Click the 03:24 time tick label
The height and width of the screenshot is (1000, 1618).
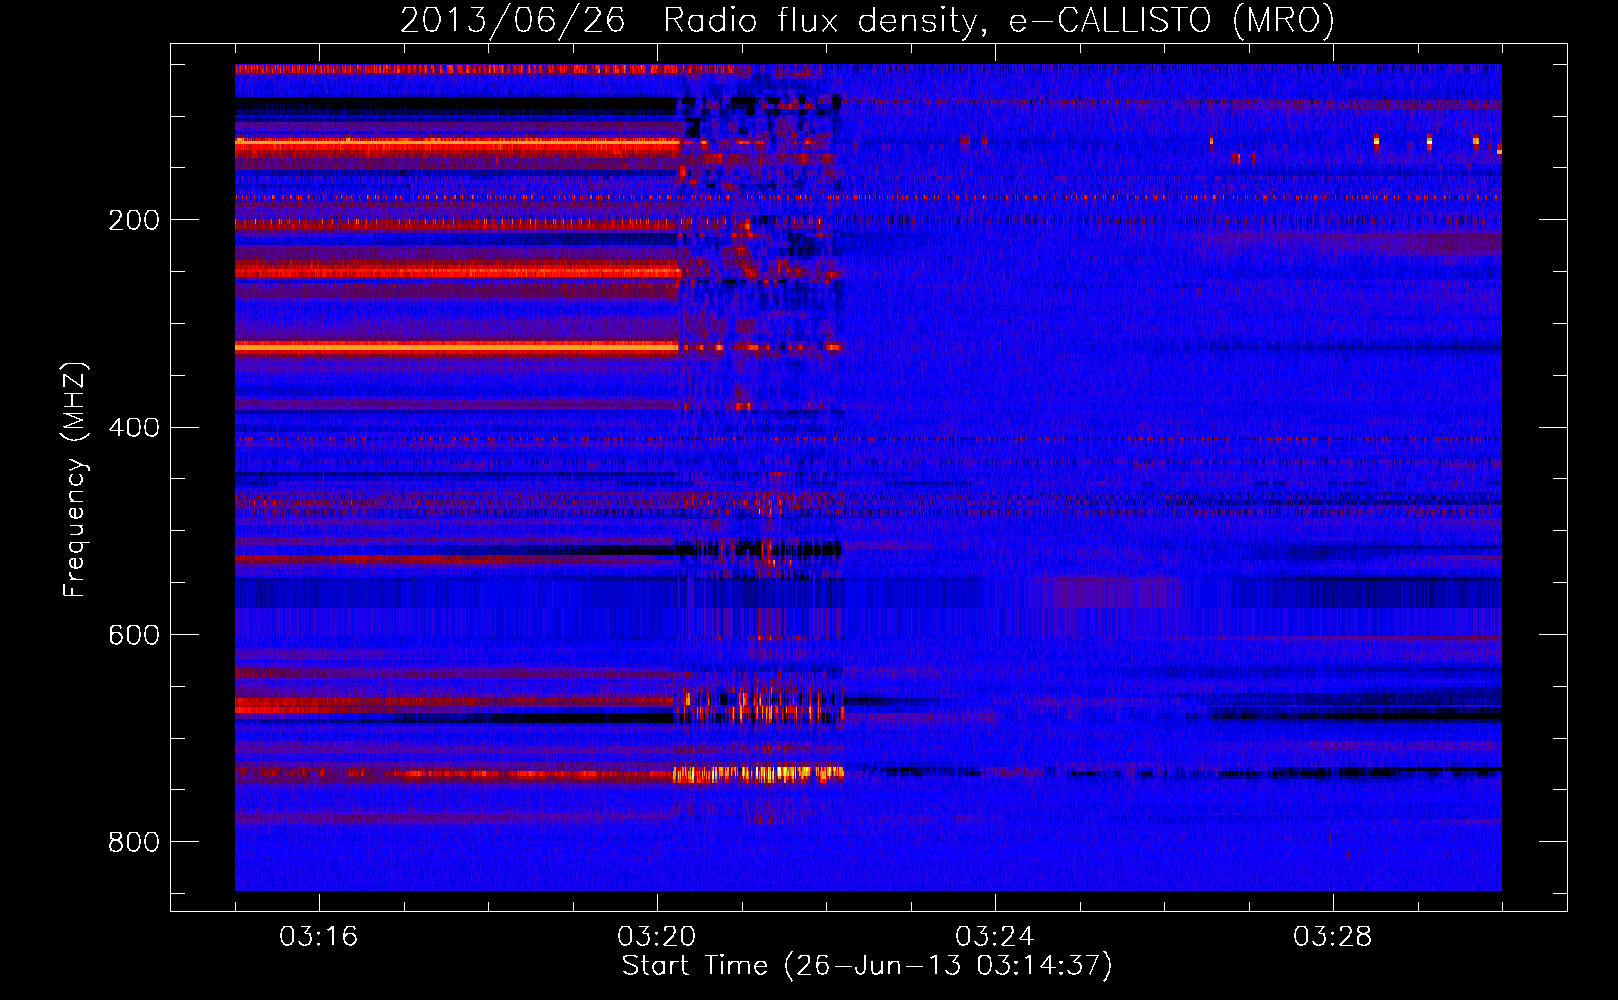994,936
